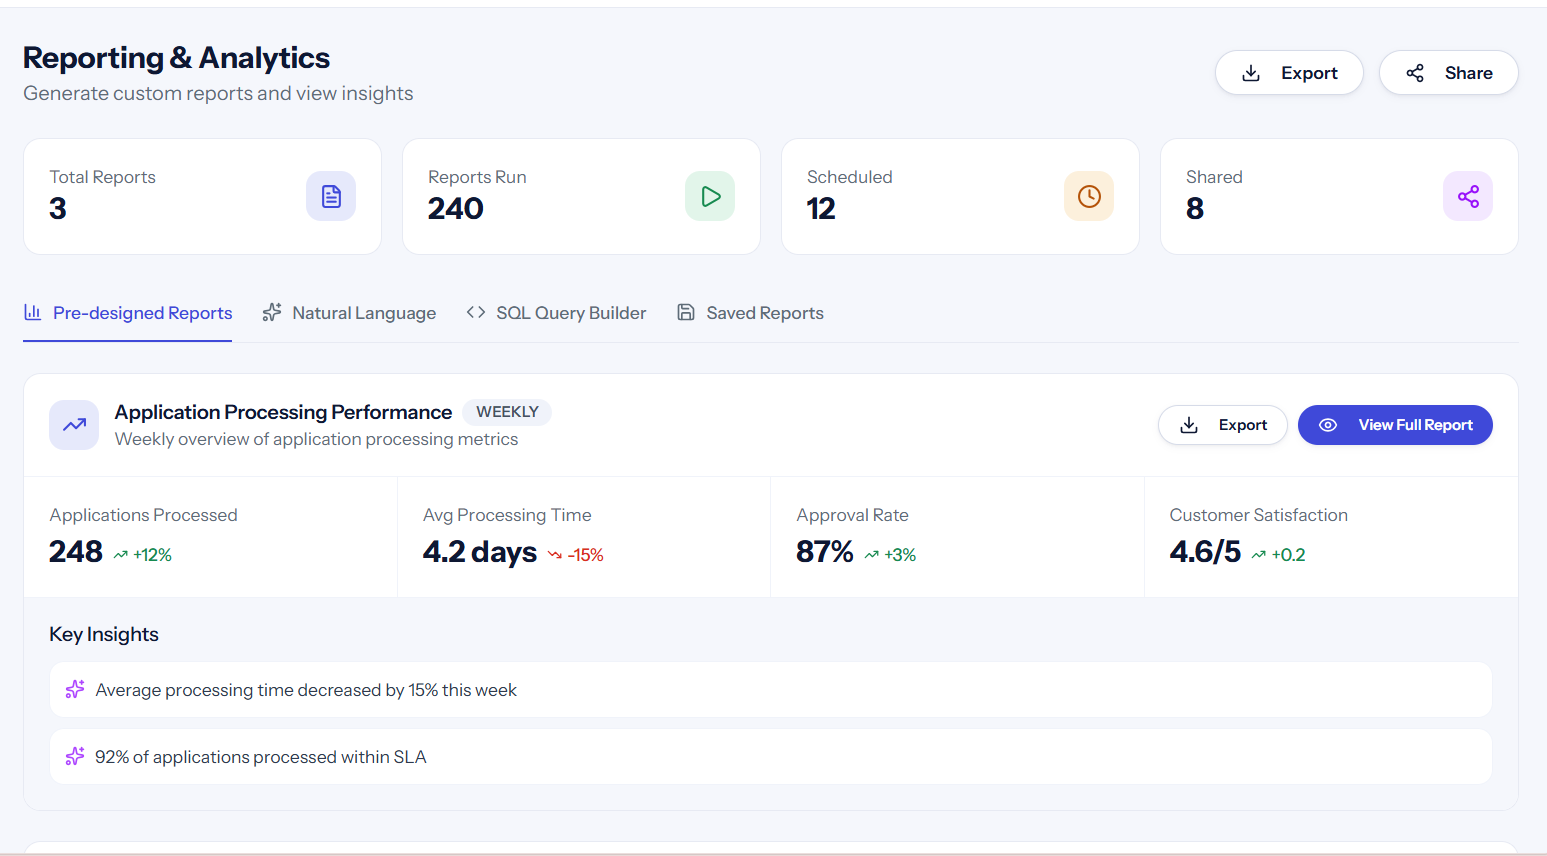Go to the Saved Reports tab
1547x856 pixels.
pyautogui.click(x=750, y=313)
